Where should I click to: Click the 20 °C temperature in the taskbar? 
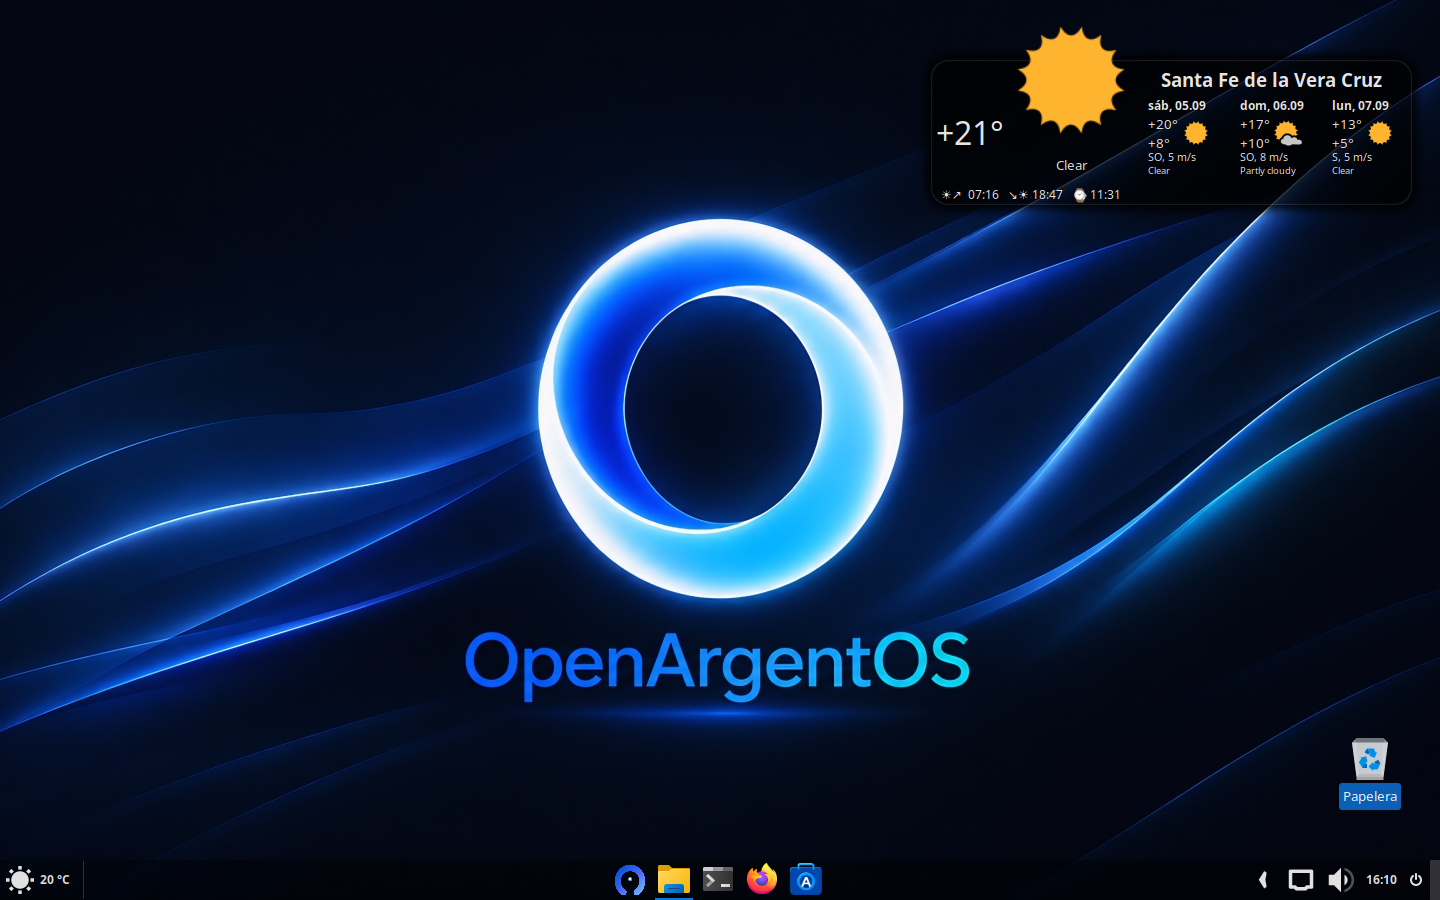[x=55, y=880]
